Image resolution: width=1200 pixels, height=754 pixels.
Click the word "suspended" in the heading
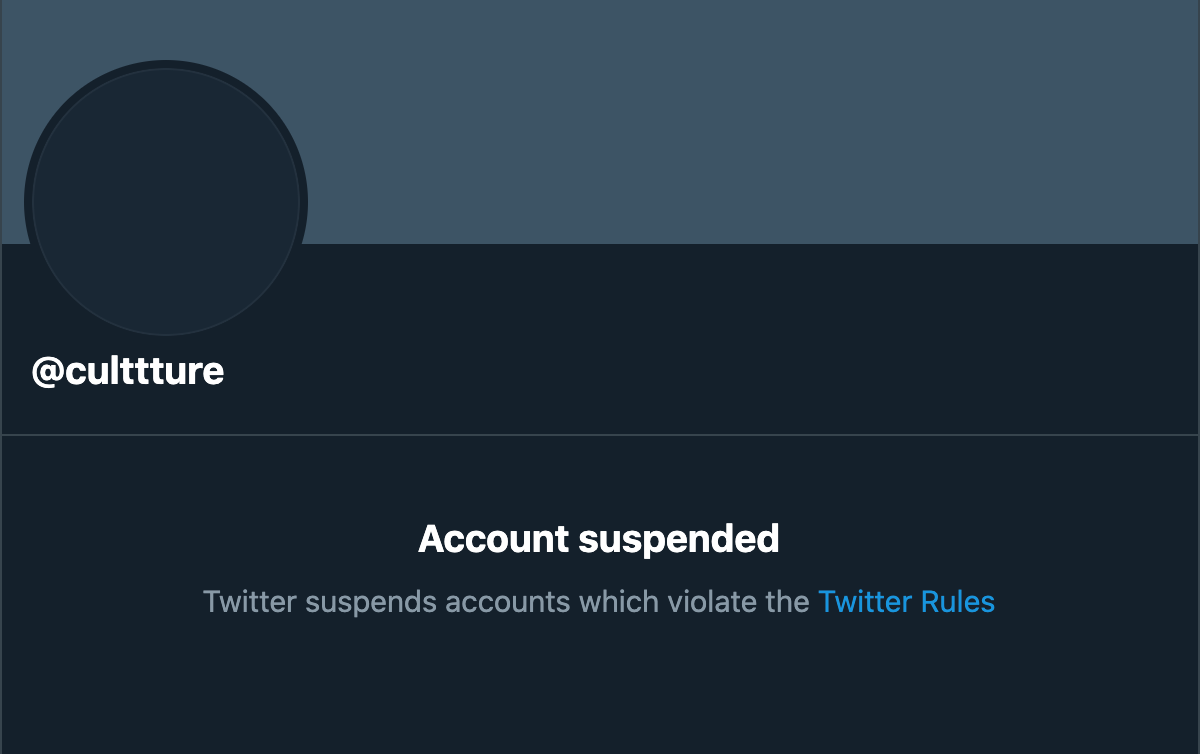tap(679, 539)
